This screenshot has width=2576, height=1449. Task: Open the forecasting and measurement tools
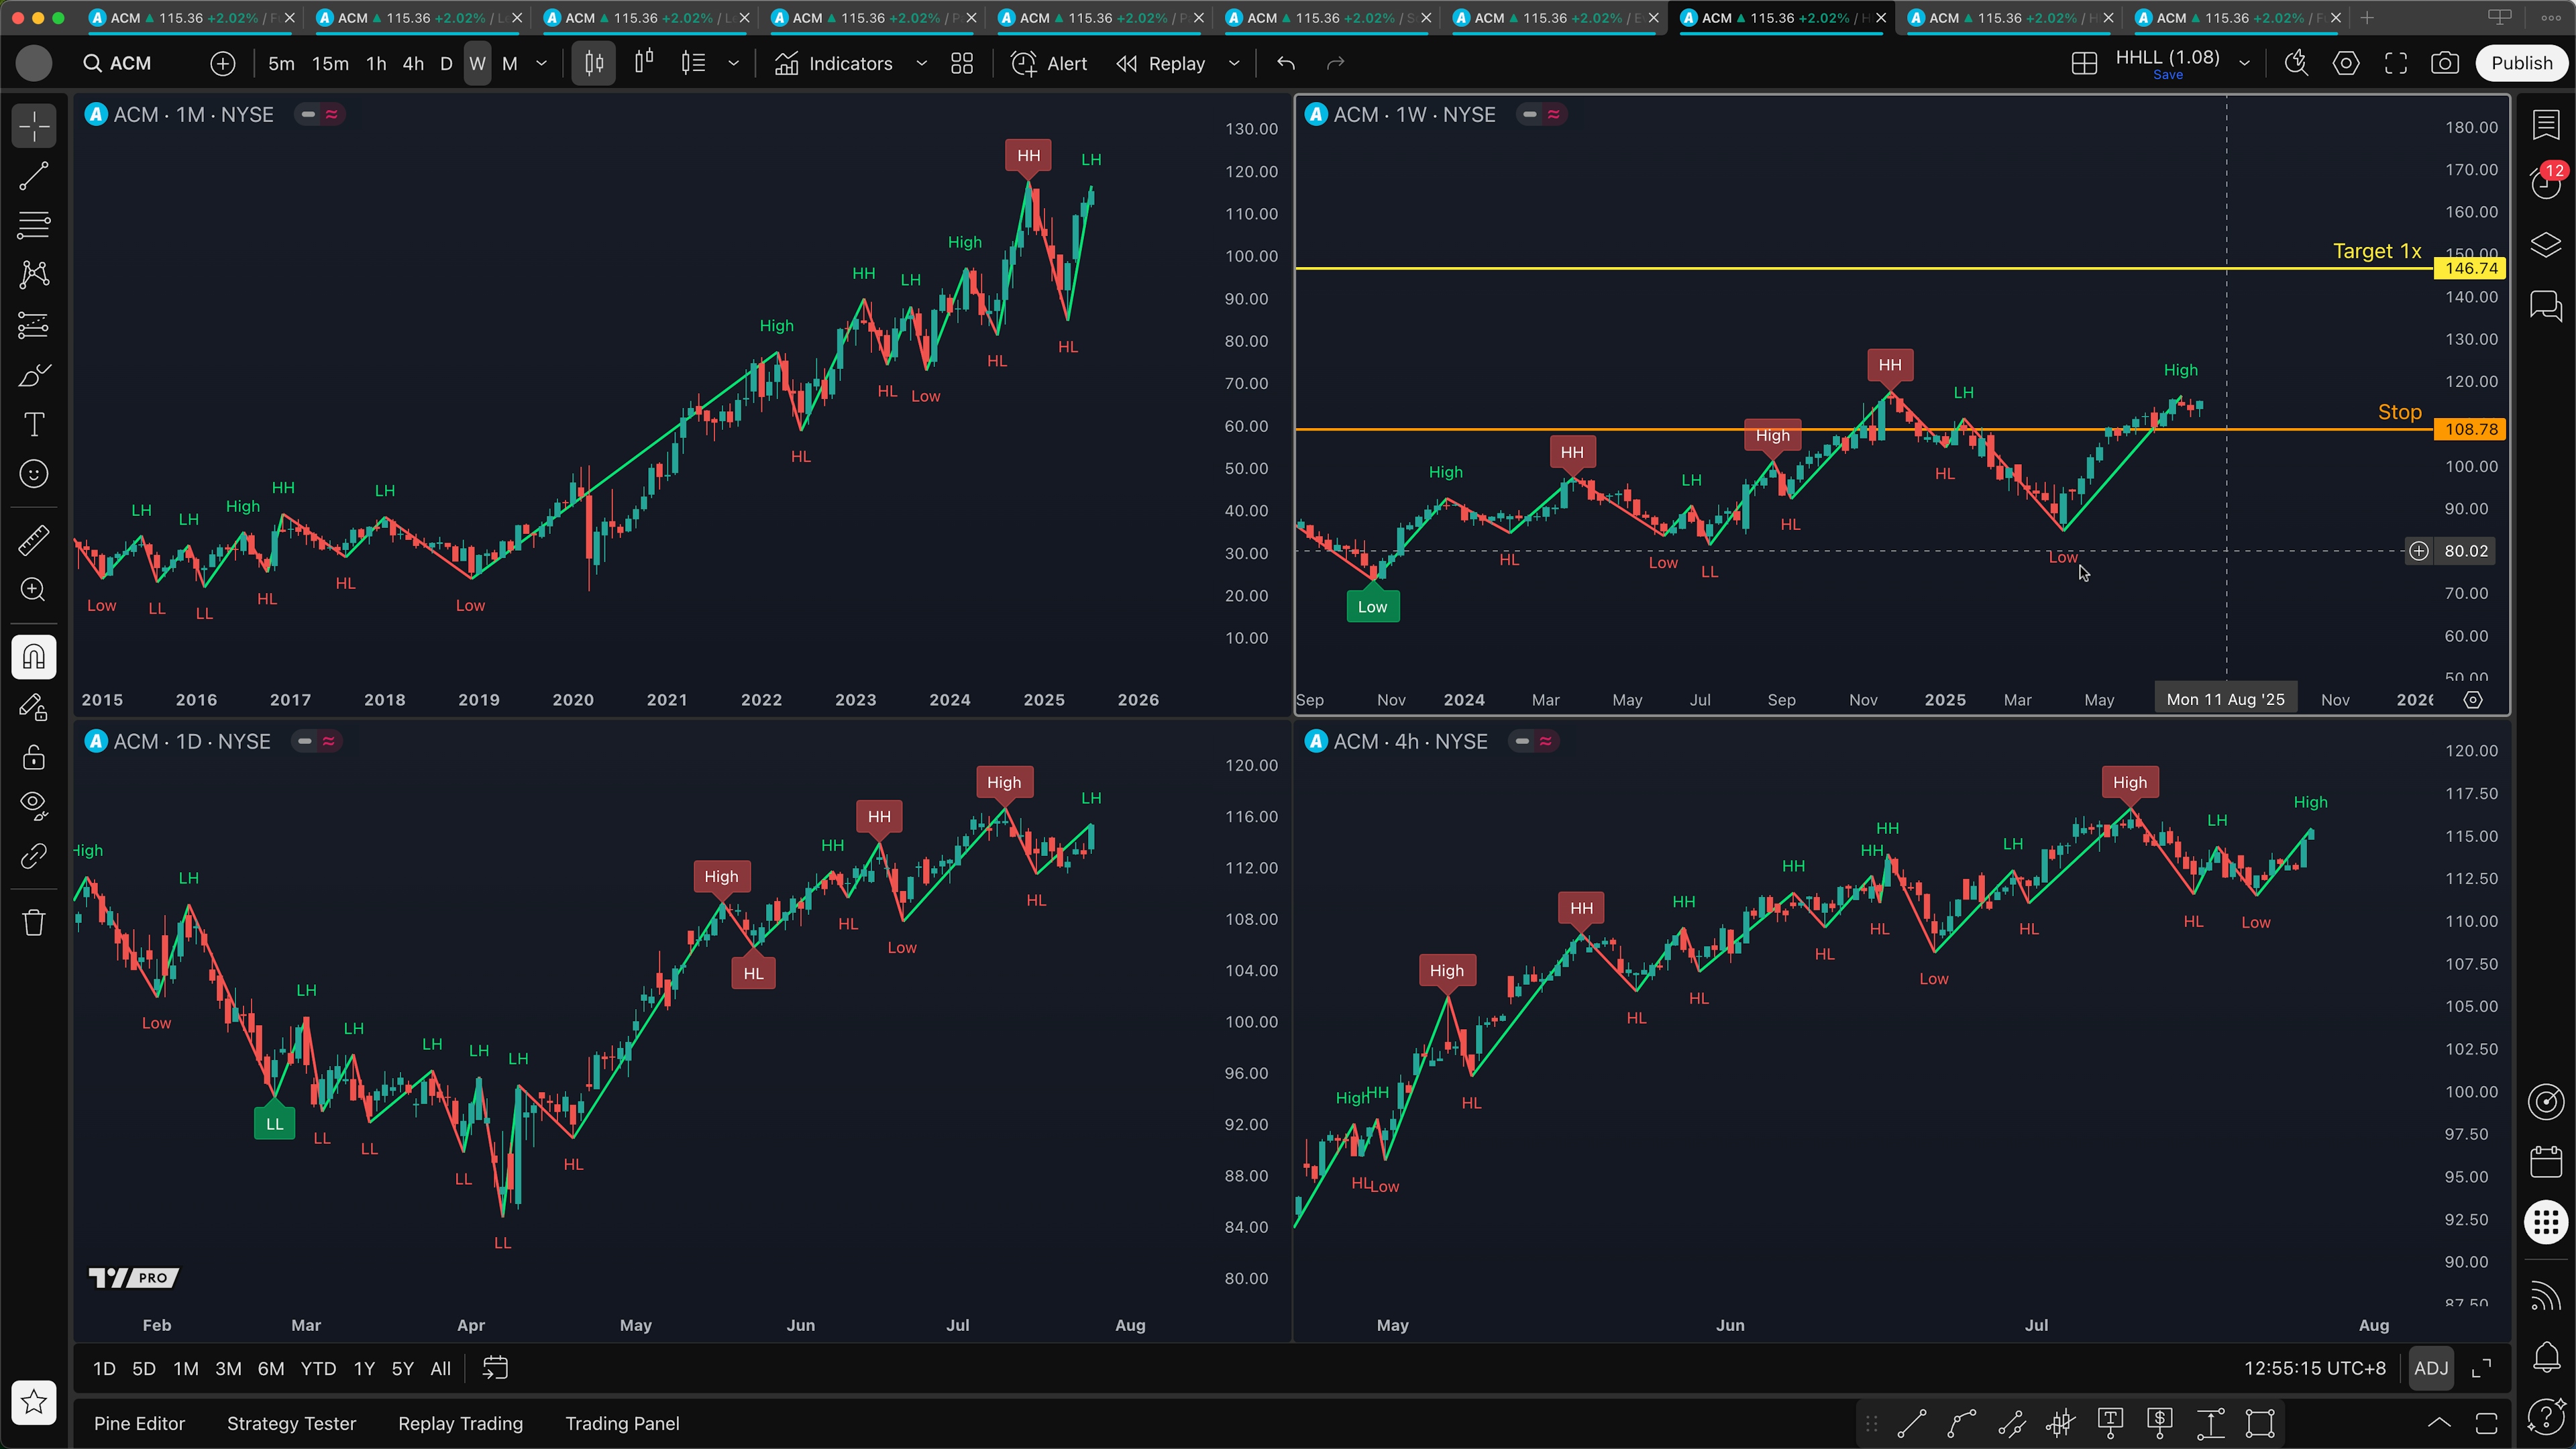(34, 325)
